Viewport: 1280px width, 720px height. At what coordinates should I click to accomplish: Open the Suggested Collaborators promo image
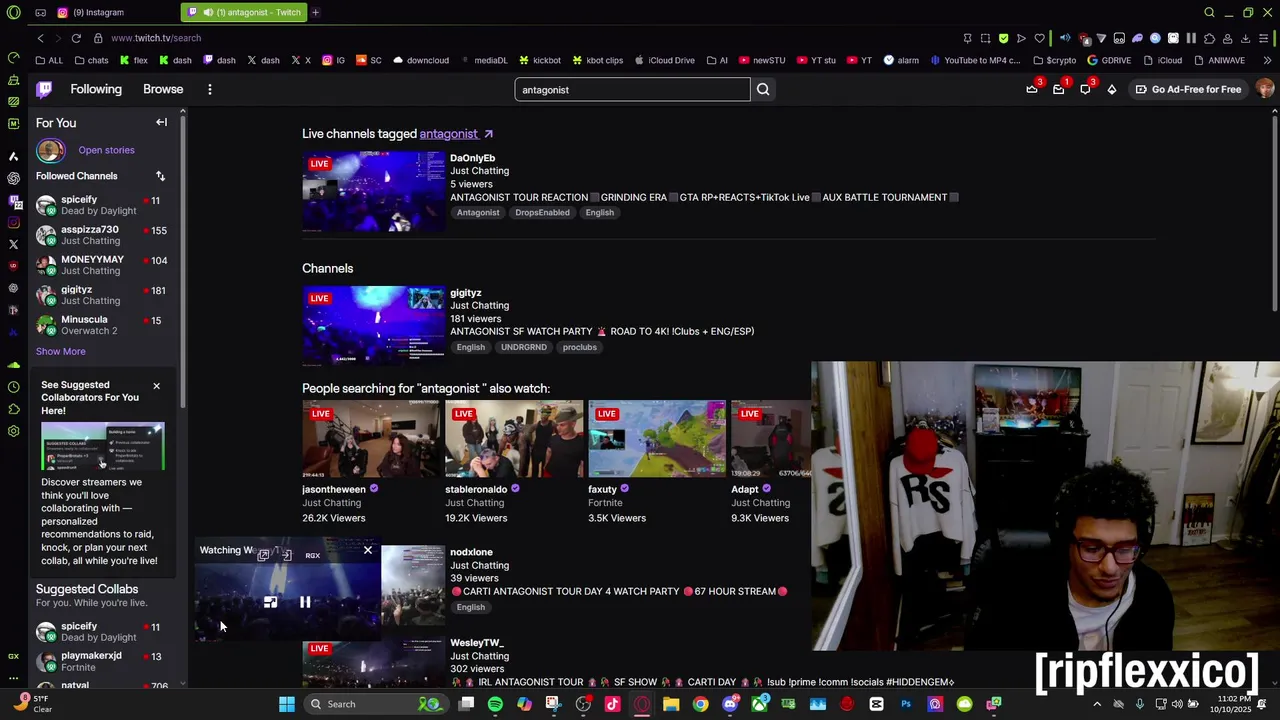click(103, 446)
